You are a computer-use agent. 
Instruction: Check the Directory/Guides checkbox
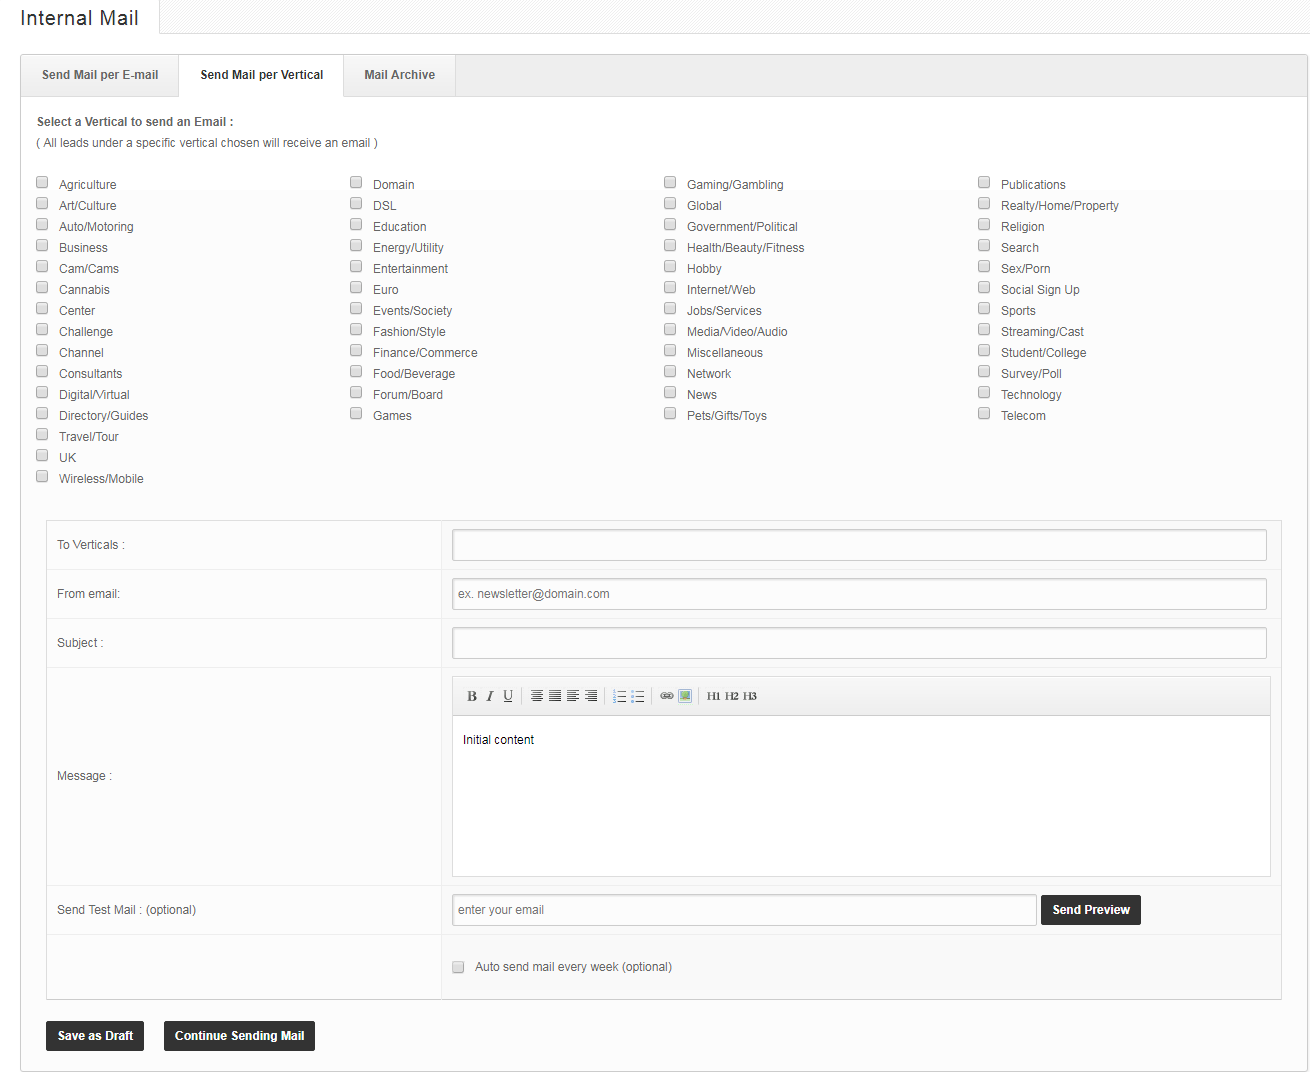coord(42,413)
